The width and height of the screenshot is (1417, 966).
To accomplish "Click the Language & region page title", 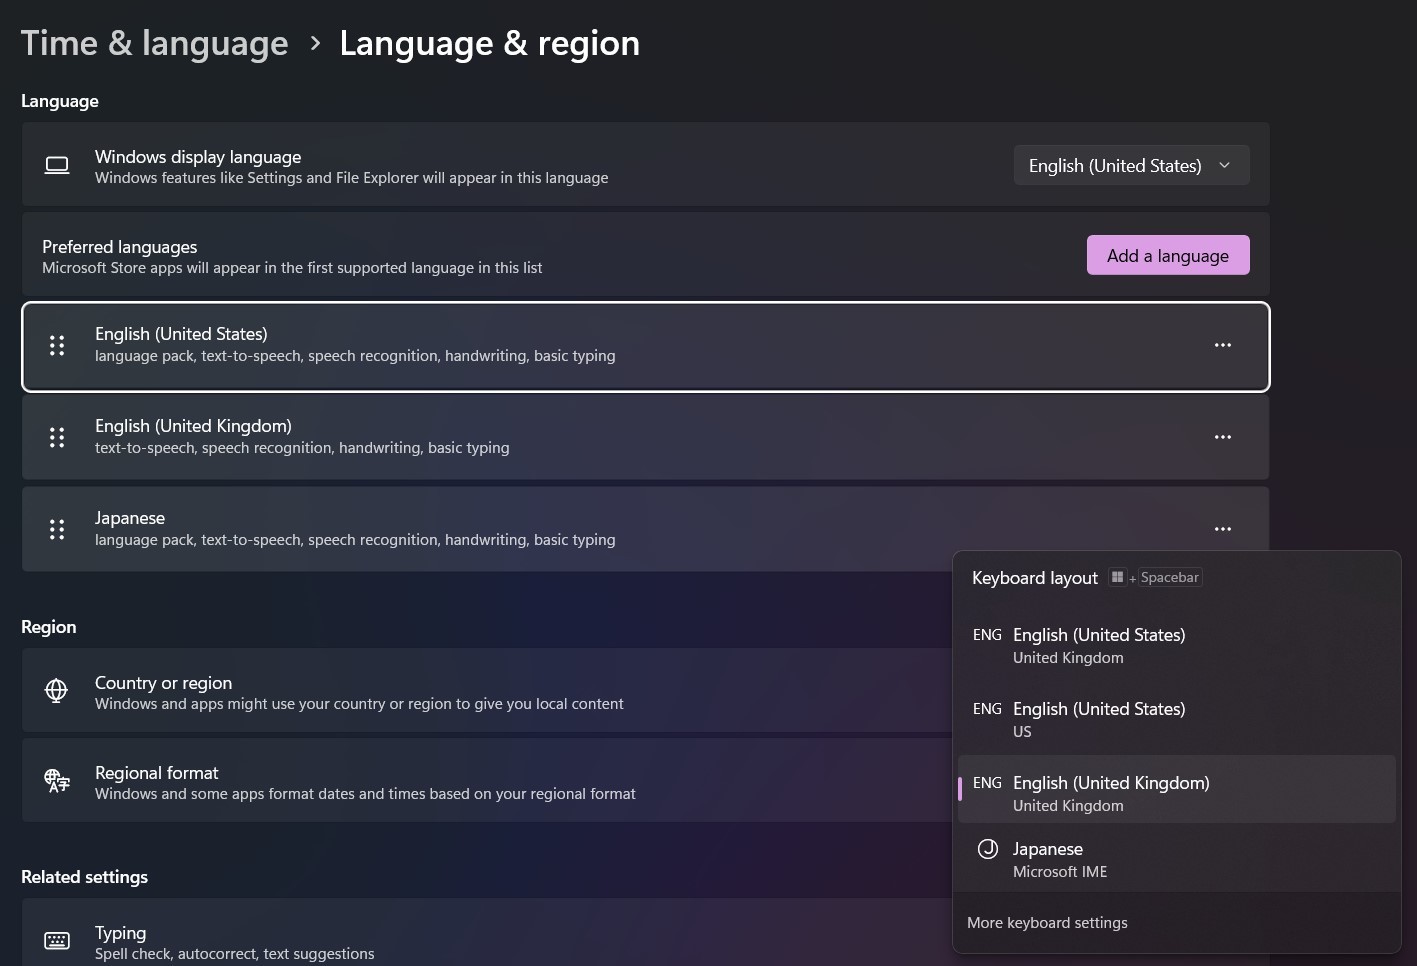I will pos(489,43).
